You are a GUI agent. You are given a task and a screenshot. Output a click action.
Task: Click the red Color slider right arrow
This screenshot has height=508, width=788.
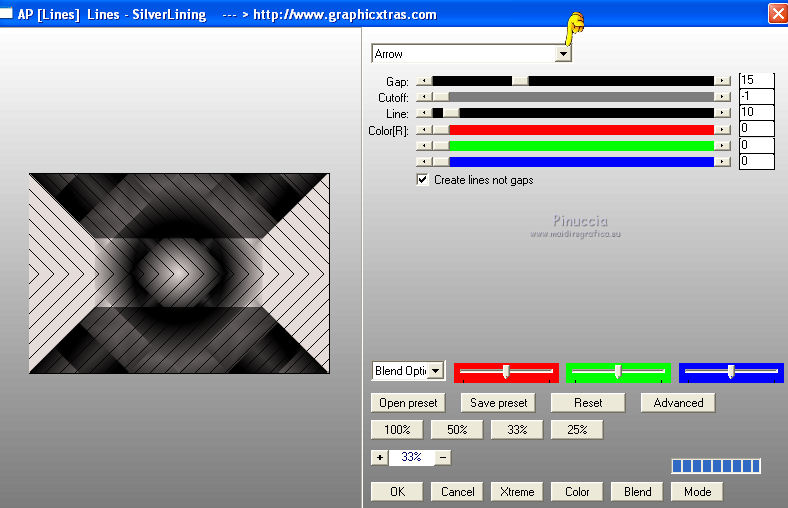pos(722,129)
